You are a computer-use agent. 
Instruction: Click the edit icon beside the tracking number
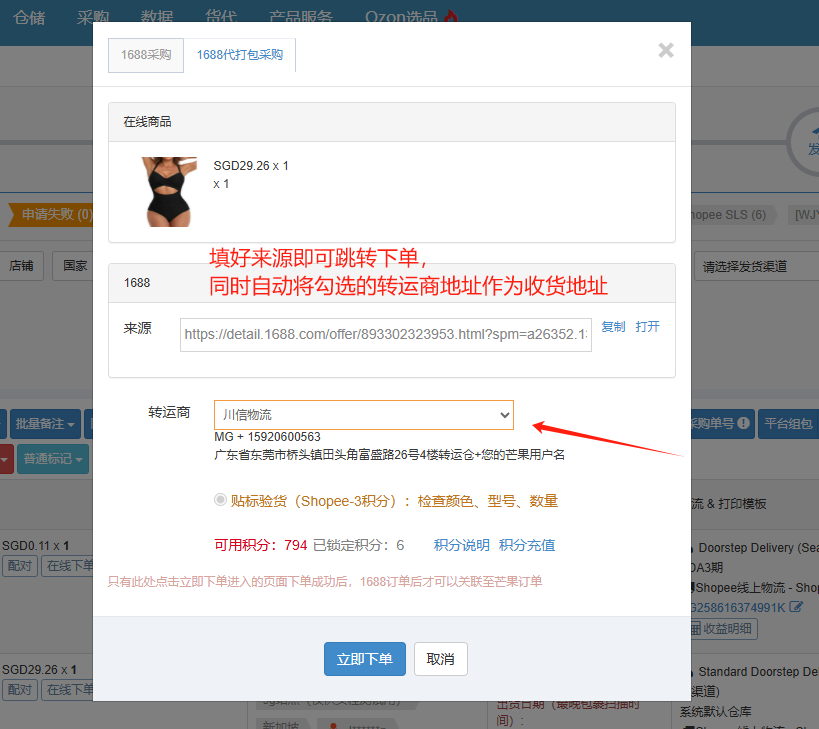[795, 607]
